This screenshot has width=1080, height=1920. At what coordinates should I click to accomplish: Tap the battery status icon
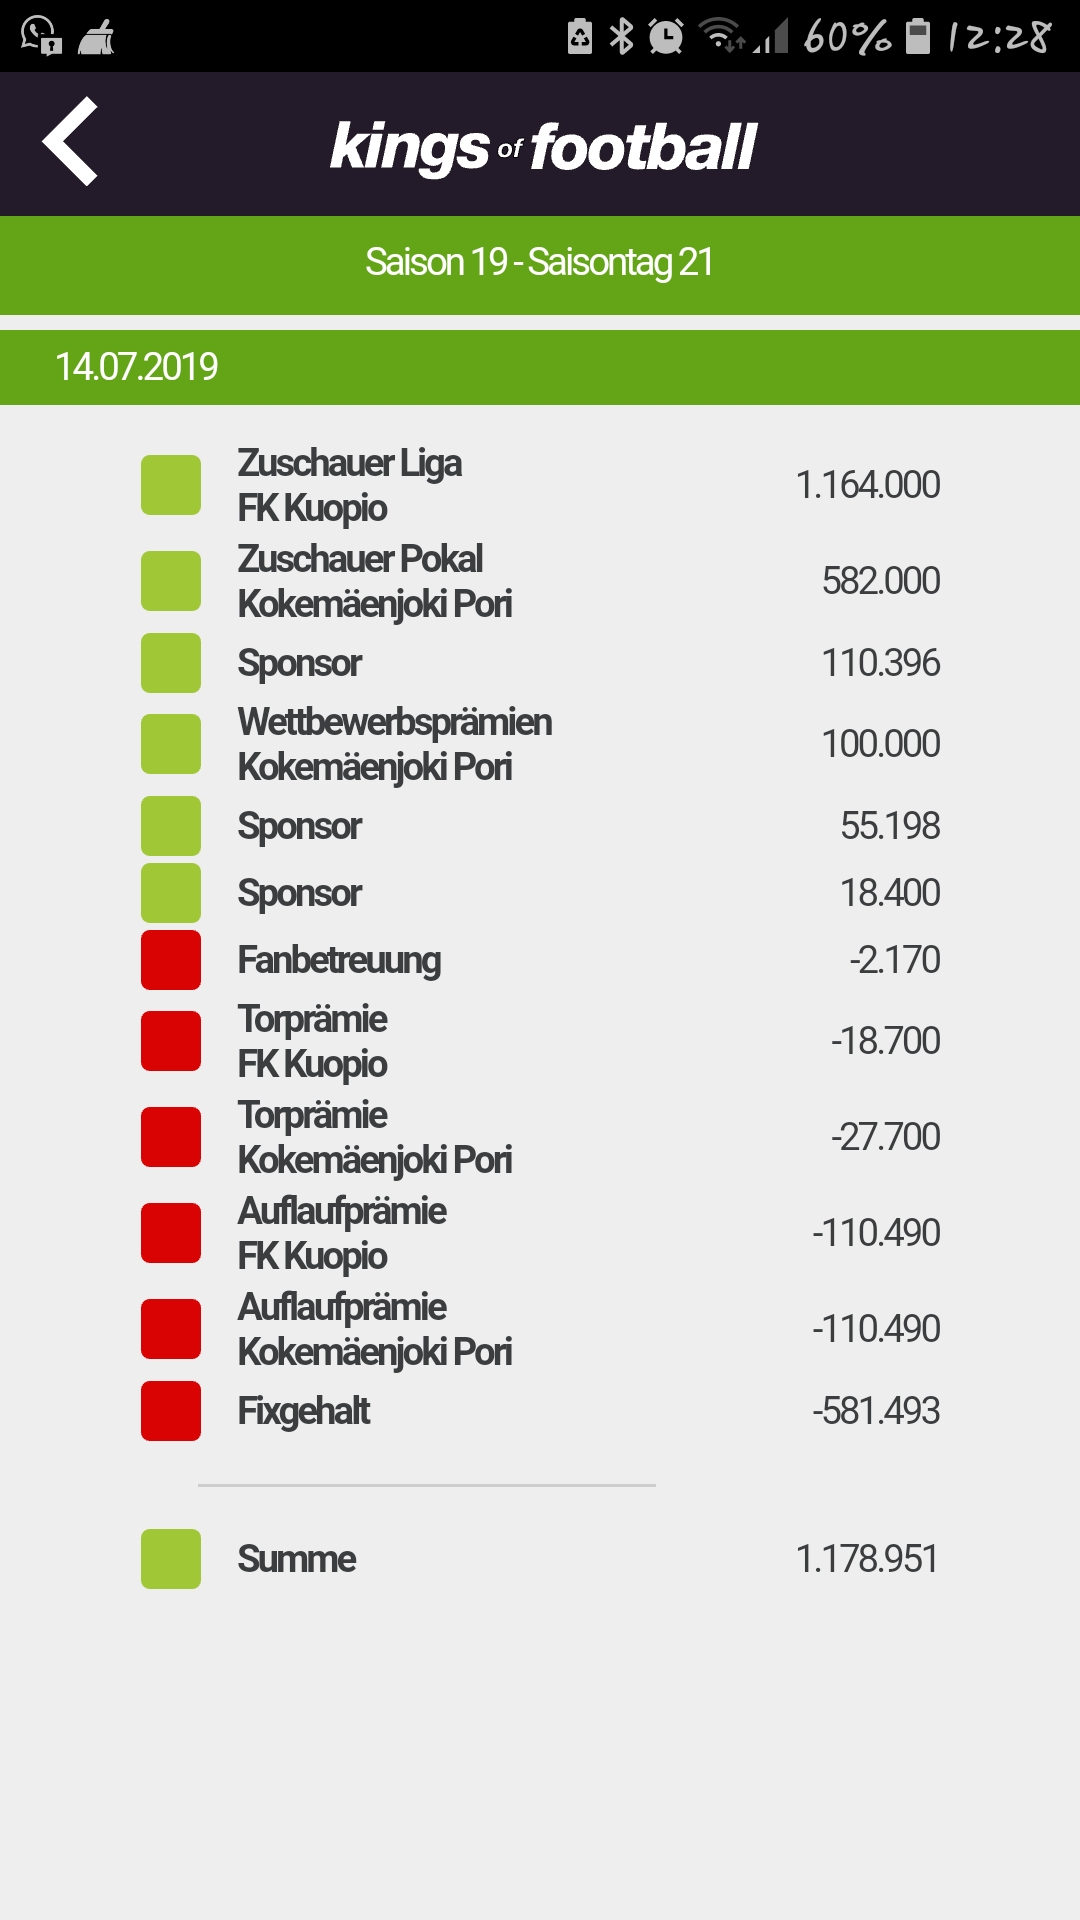pos(918,36)
